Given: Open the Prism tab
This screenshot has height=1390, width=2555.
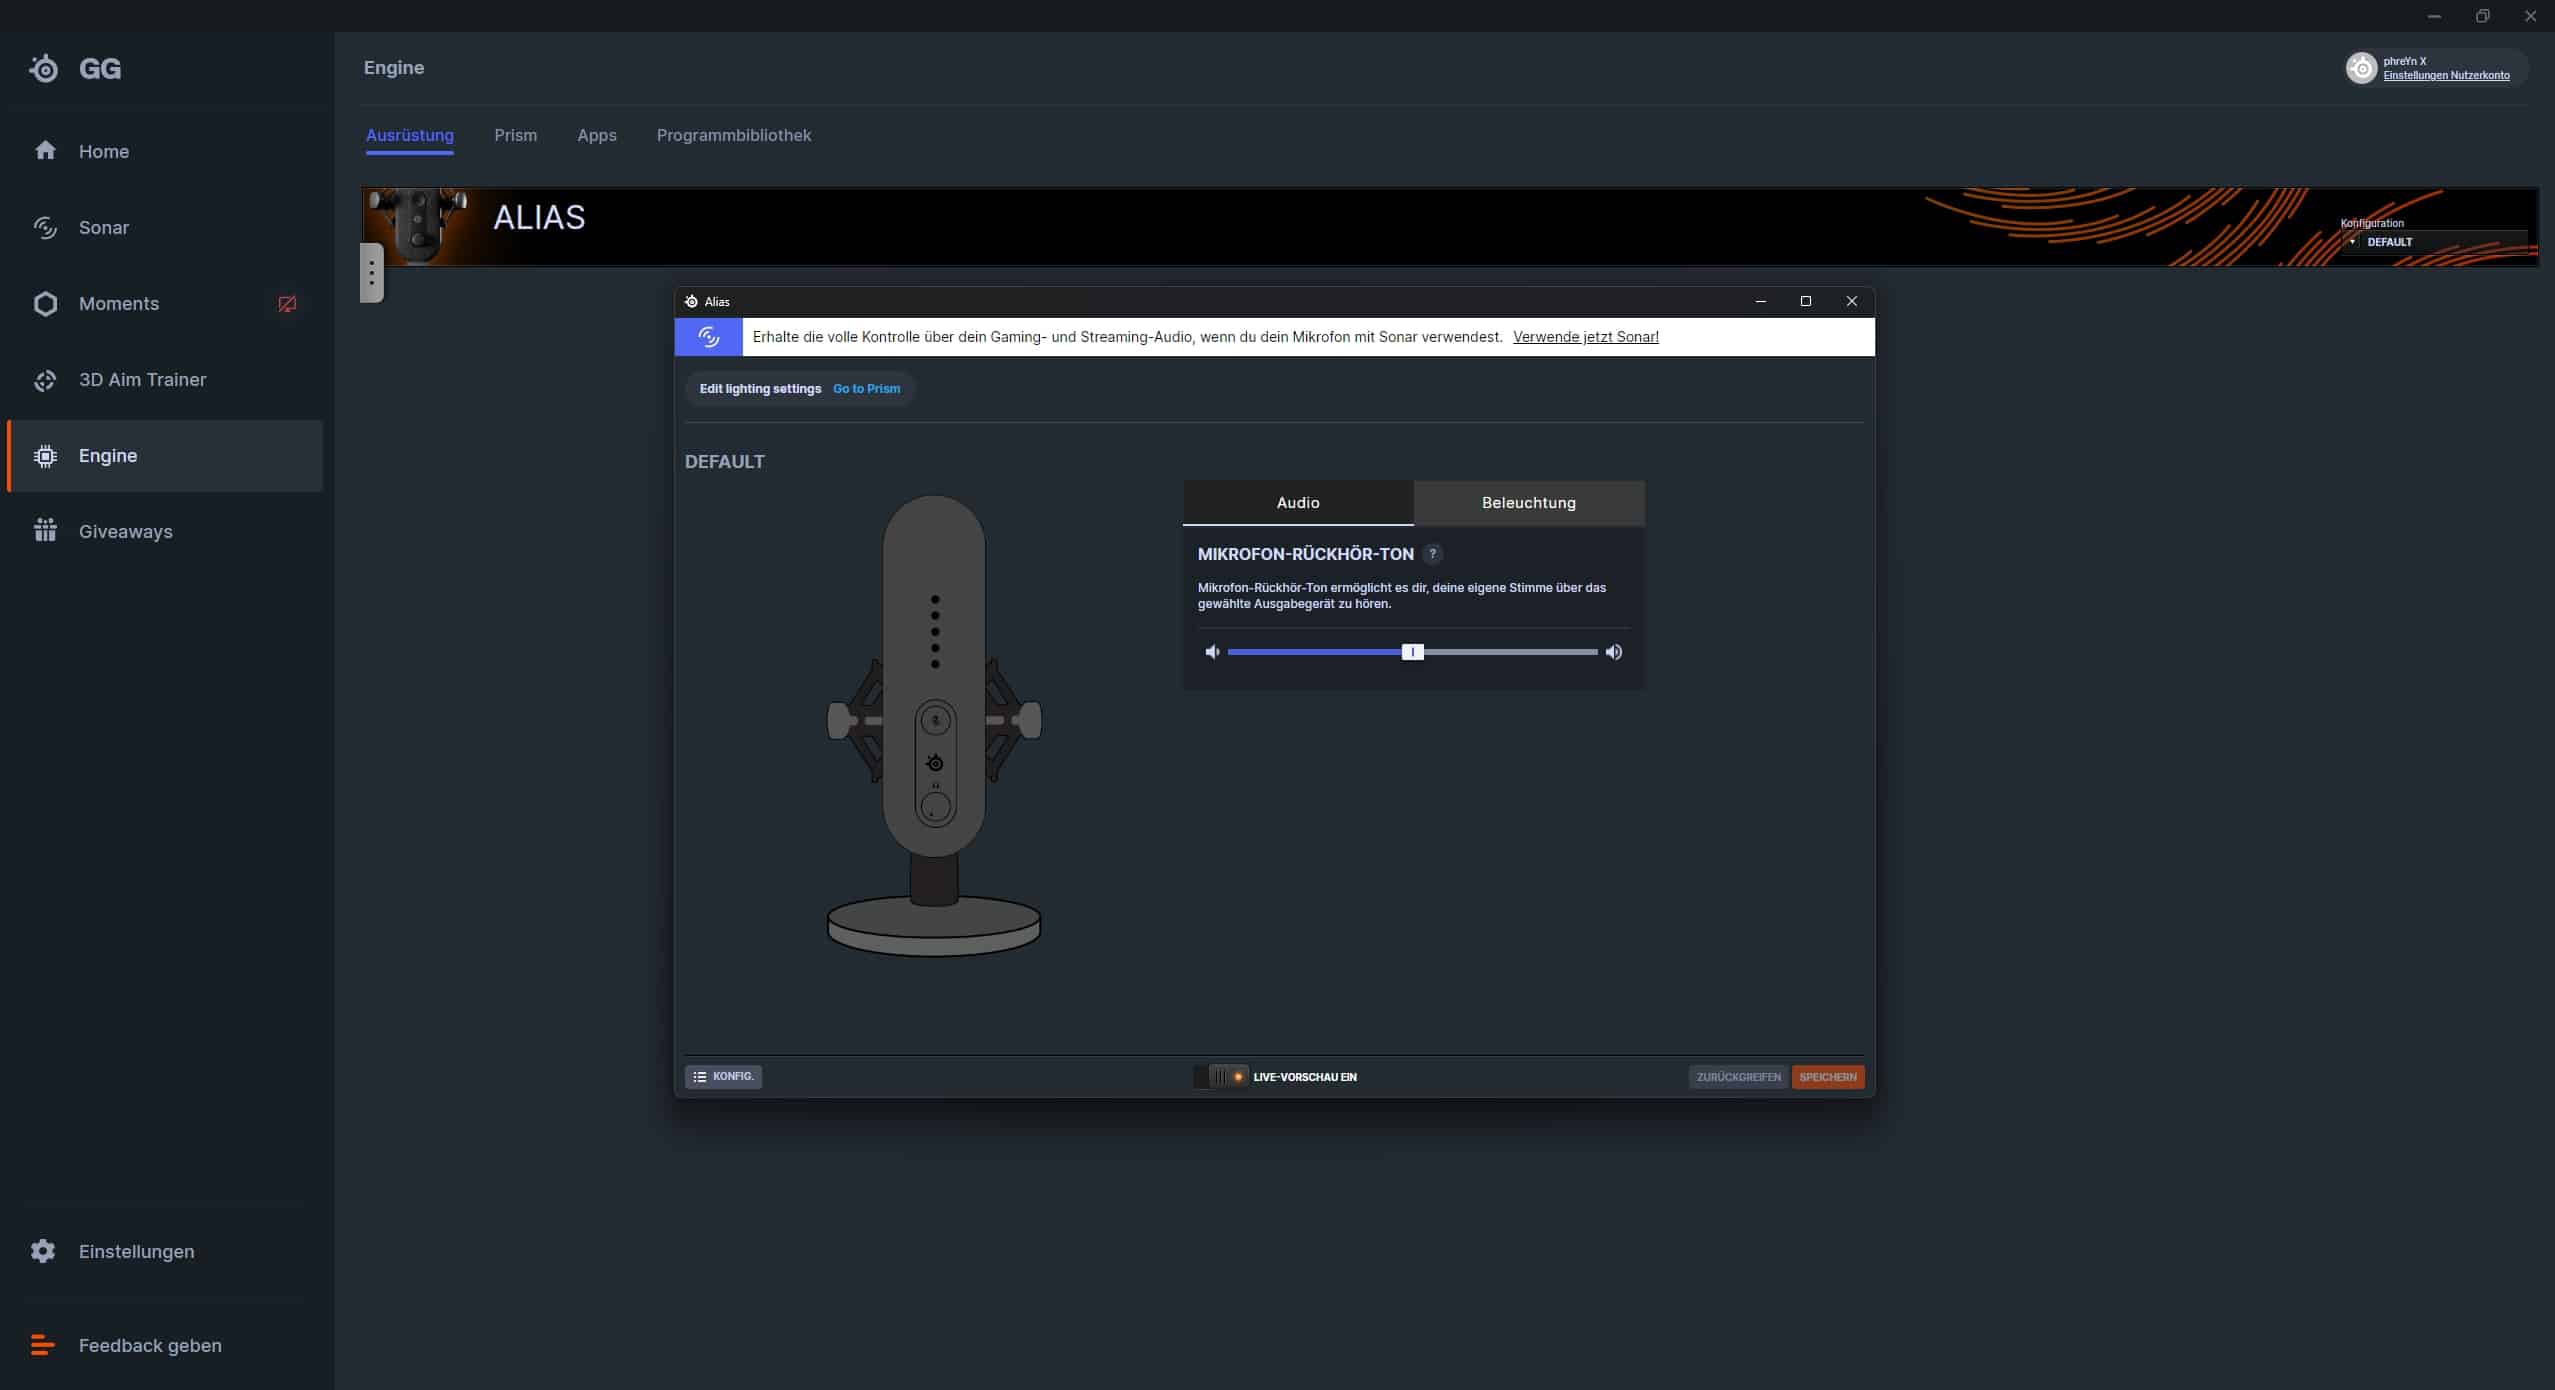Looking at the screenshot, I should tap(515, 136).
